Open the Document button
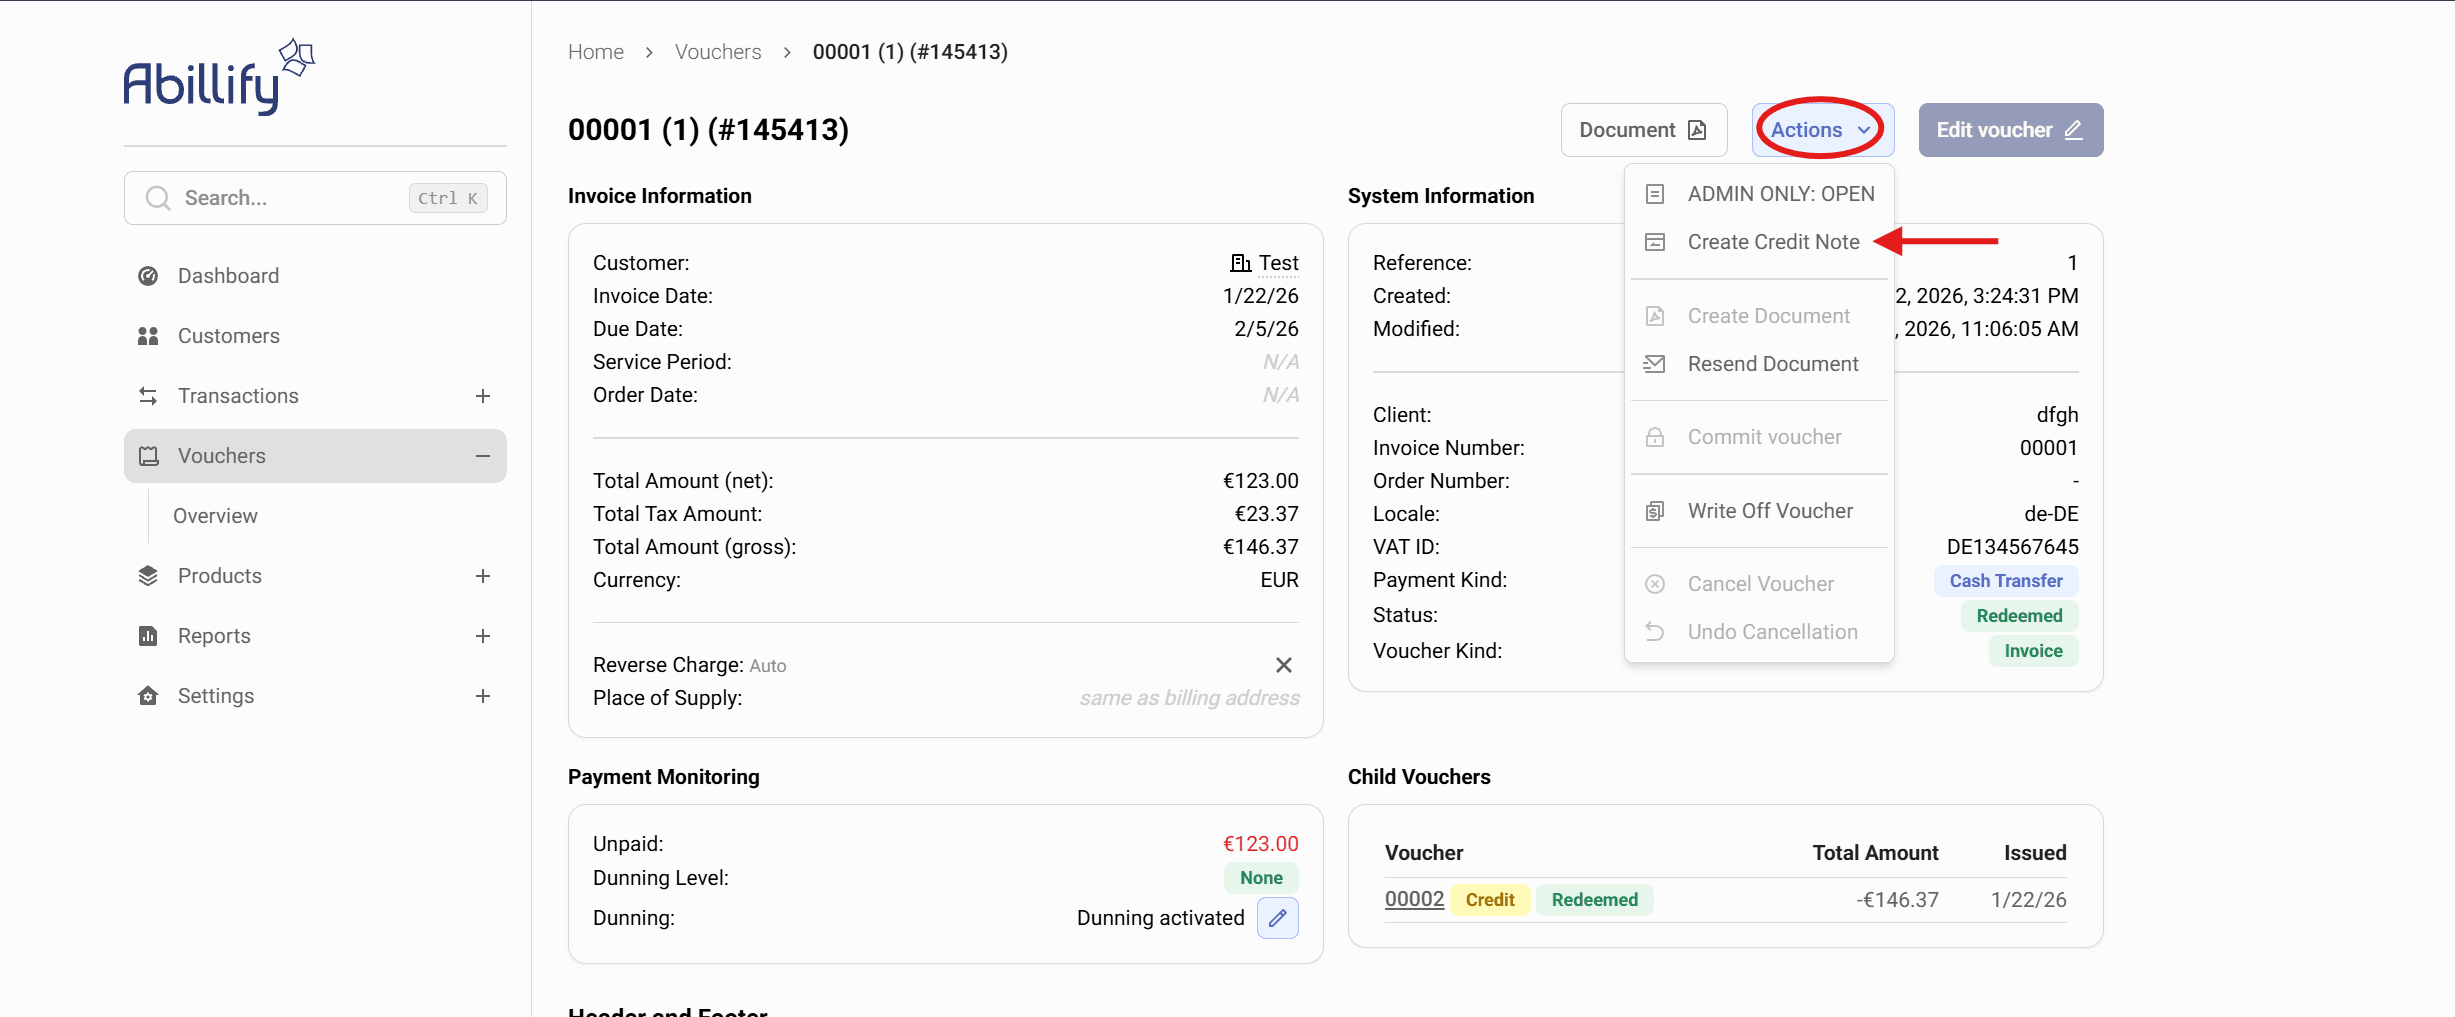Image resolution: width=2455 pixels, height=1017 pixels. [1643, 130]
